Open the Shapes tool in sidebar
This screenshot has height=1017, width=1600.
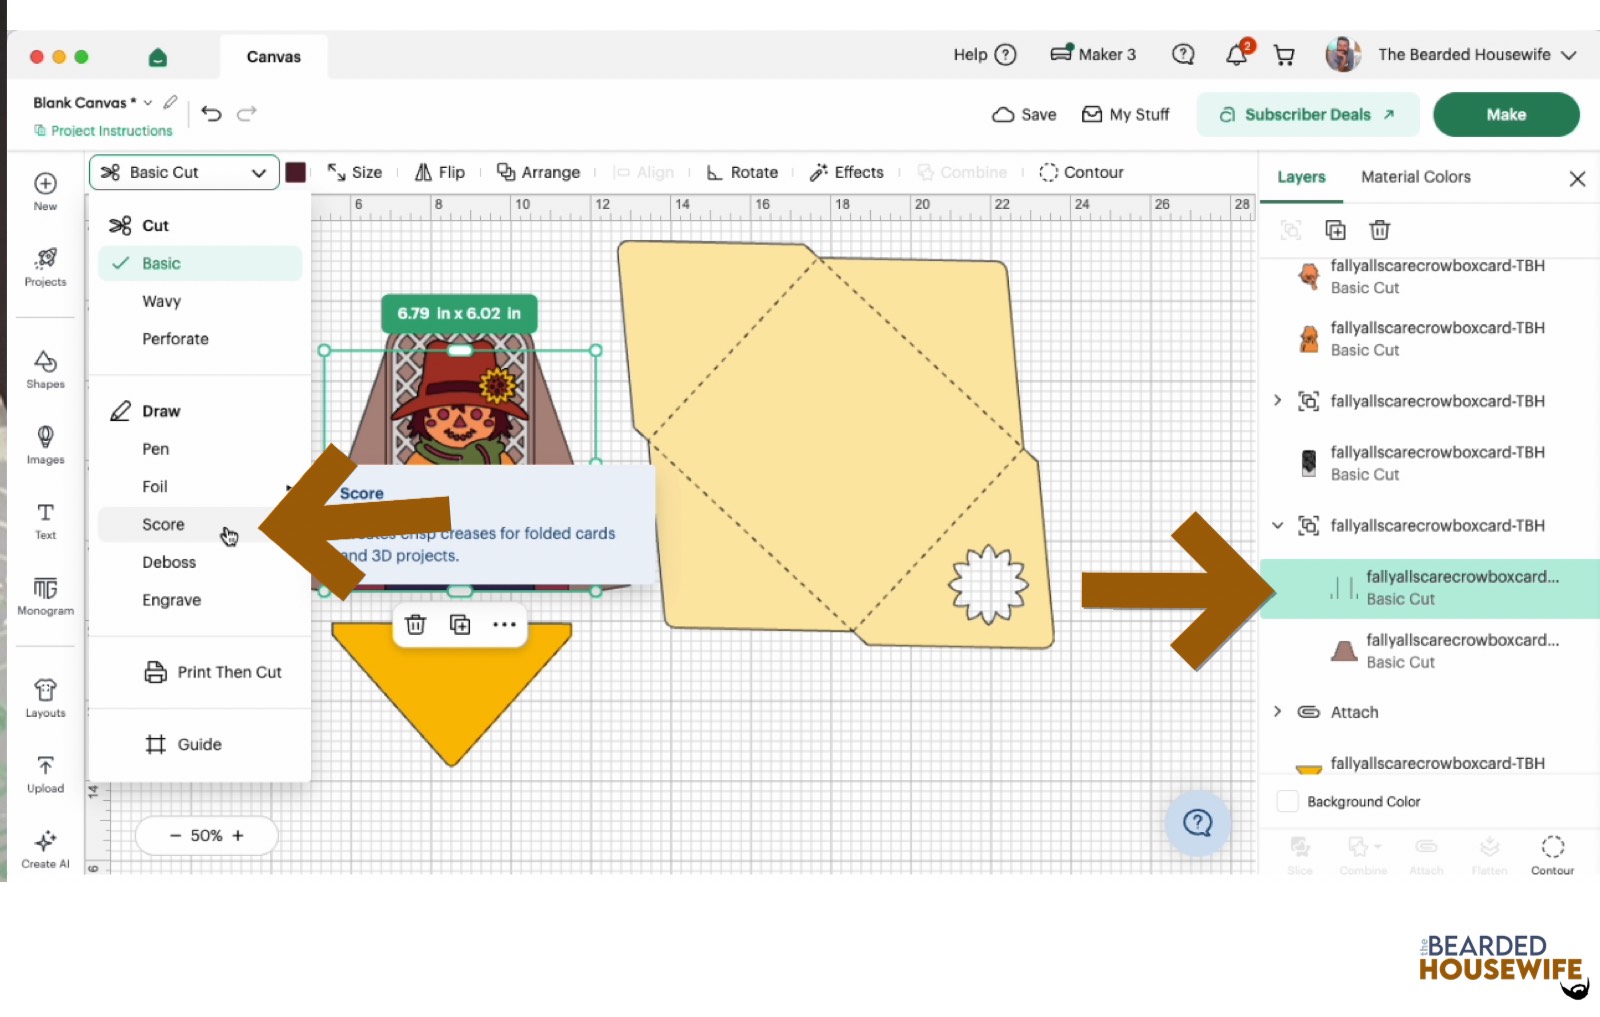click(x=45, y=369)
